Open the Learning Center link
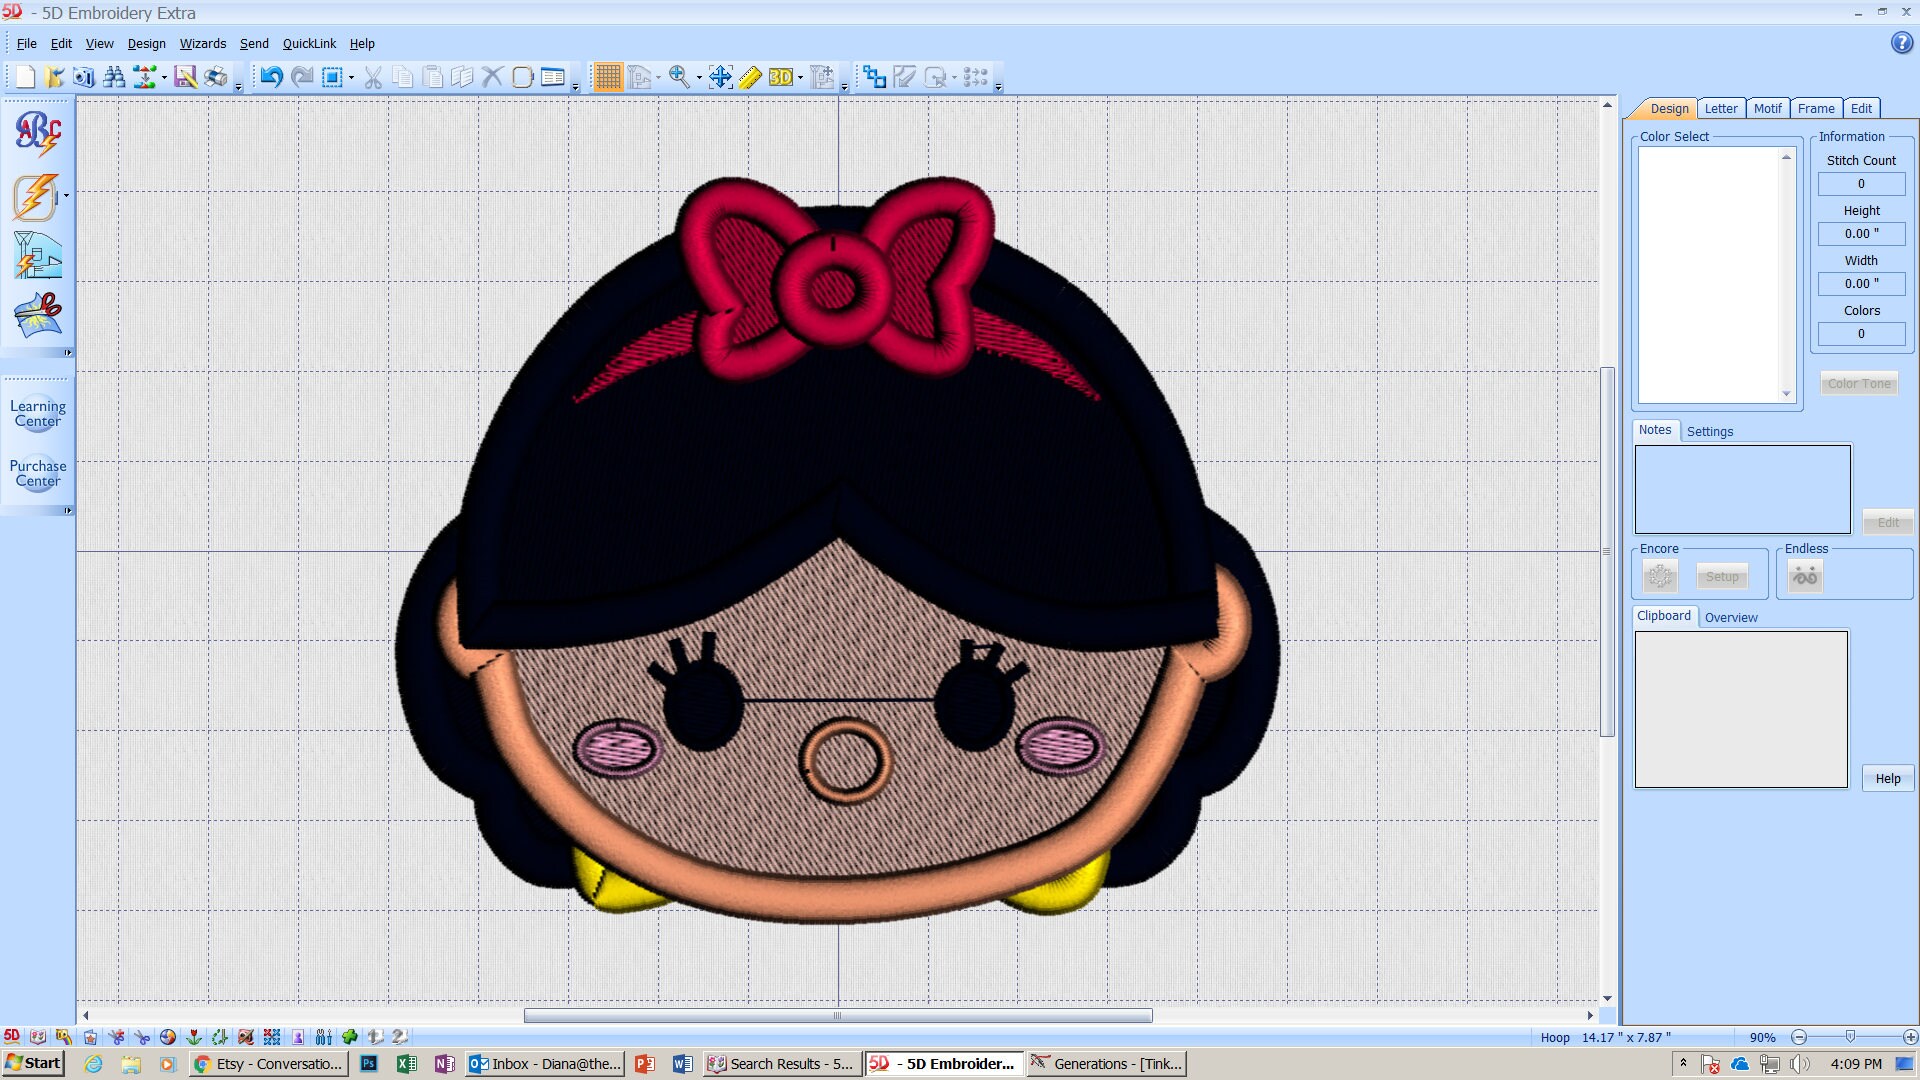 click(38, 413)
